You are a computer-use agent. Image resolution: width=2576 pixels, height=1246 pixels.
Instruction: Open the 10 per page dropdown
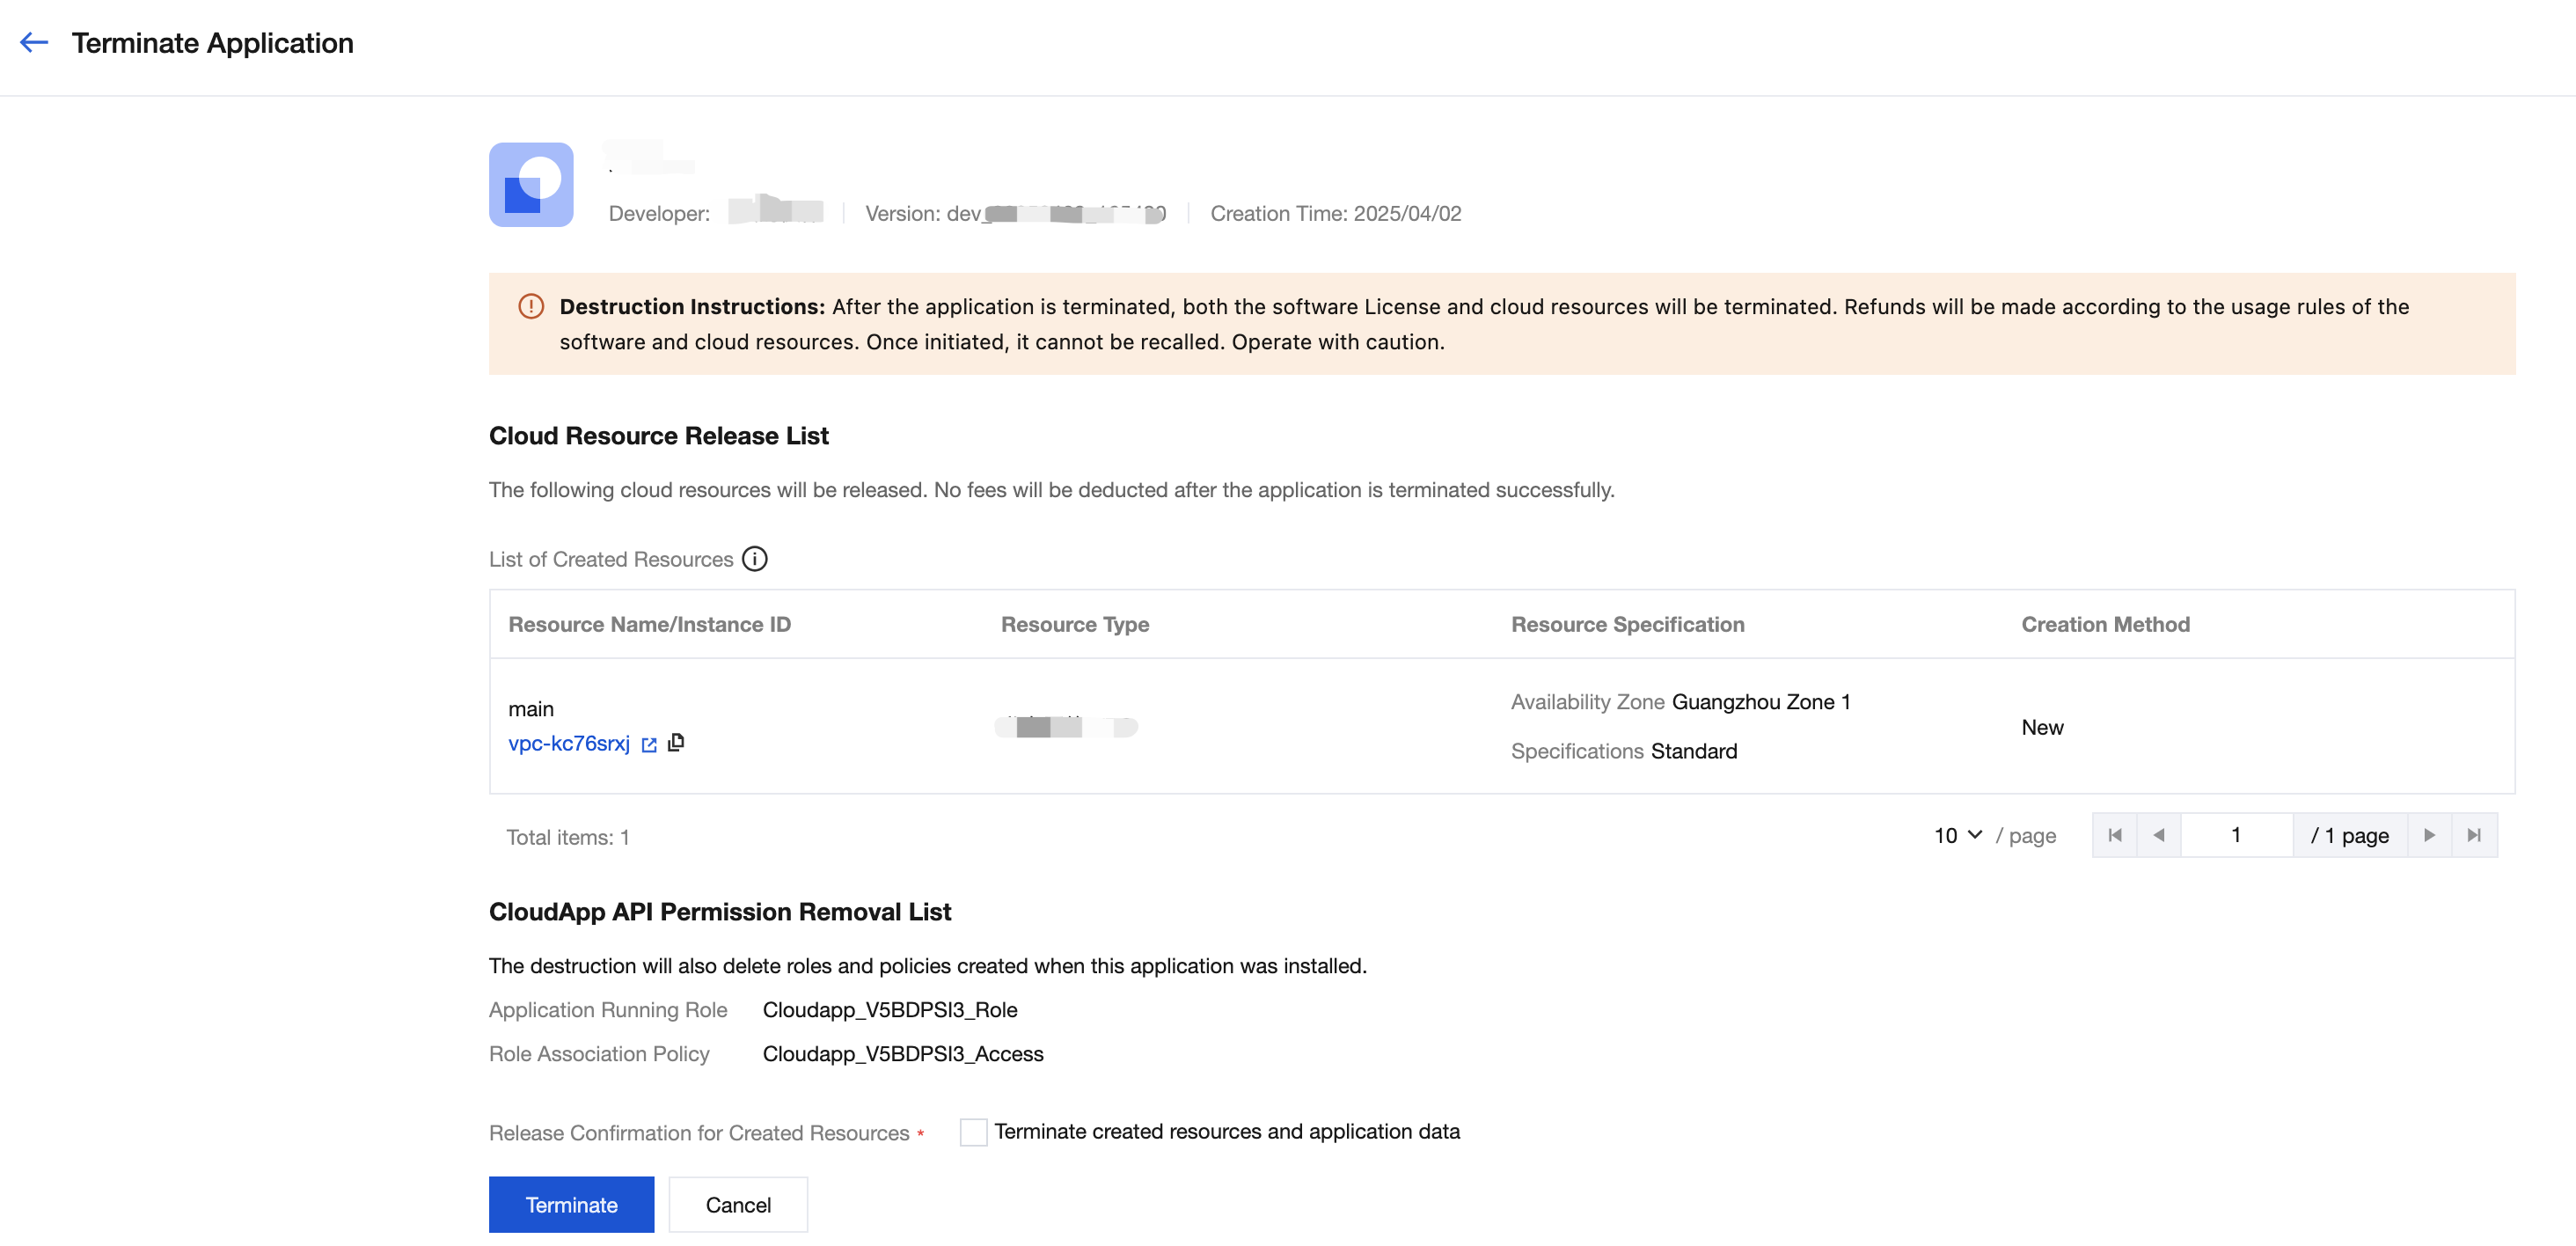coord(1957,836)
